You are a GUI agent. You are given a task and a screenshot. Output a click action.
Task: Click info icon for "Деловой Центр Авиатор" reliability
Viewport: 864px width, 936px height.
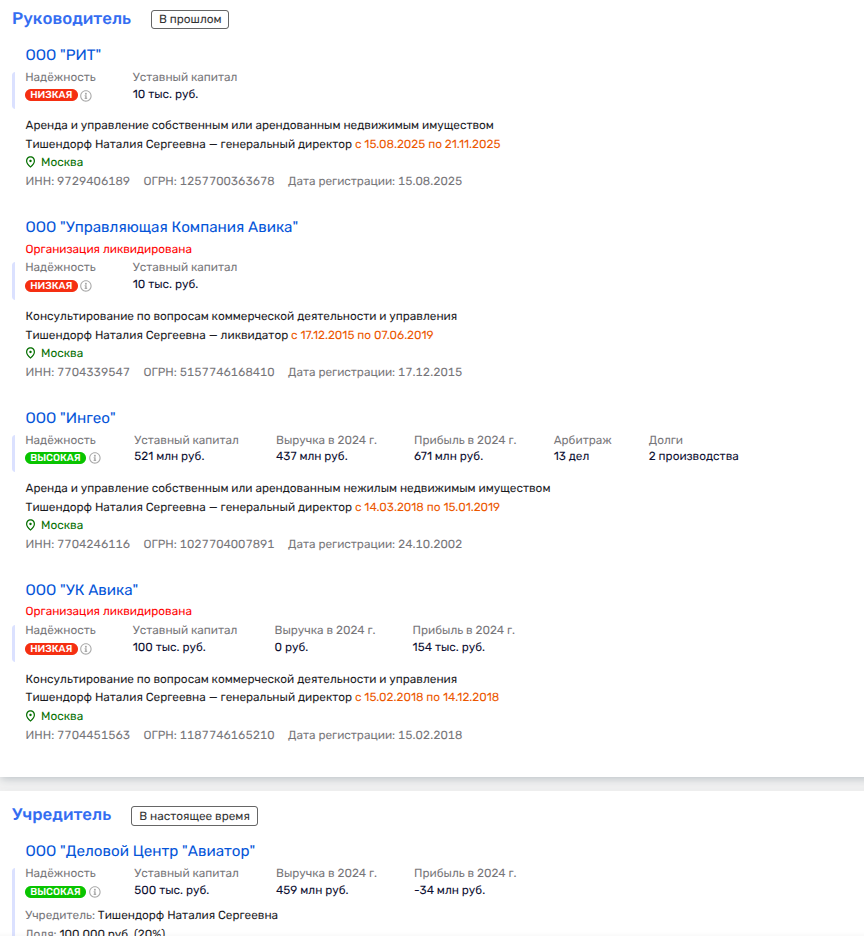coord(95,892)
